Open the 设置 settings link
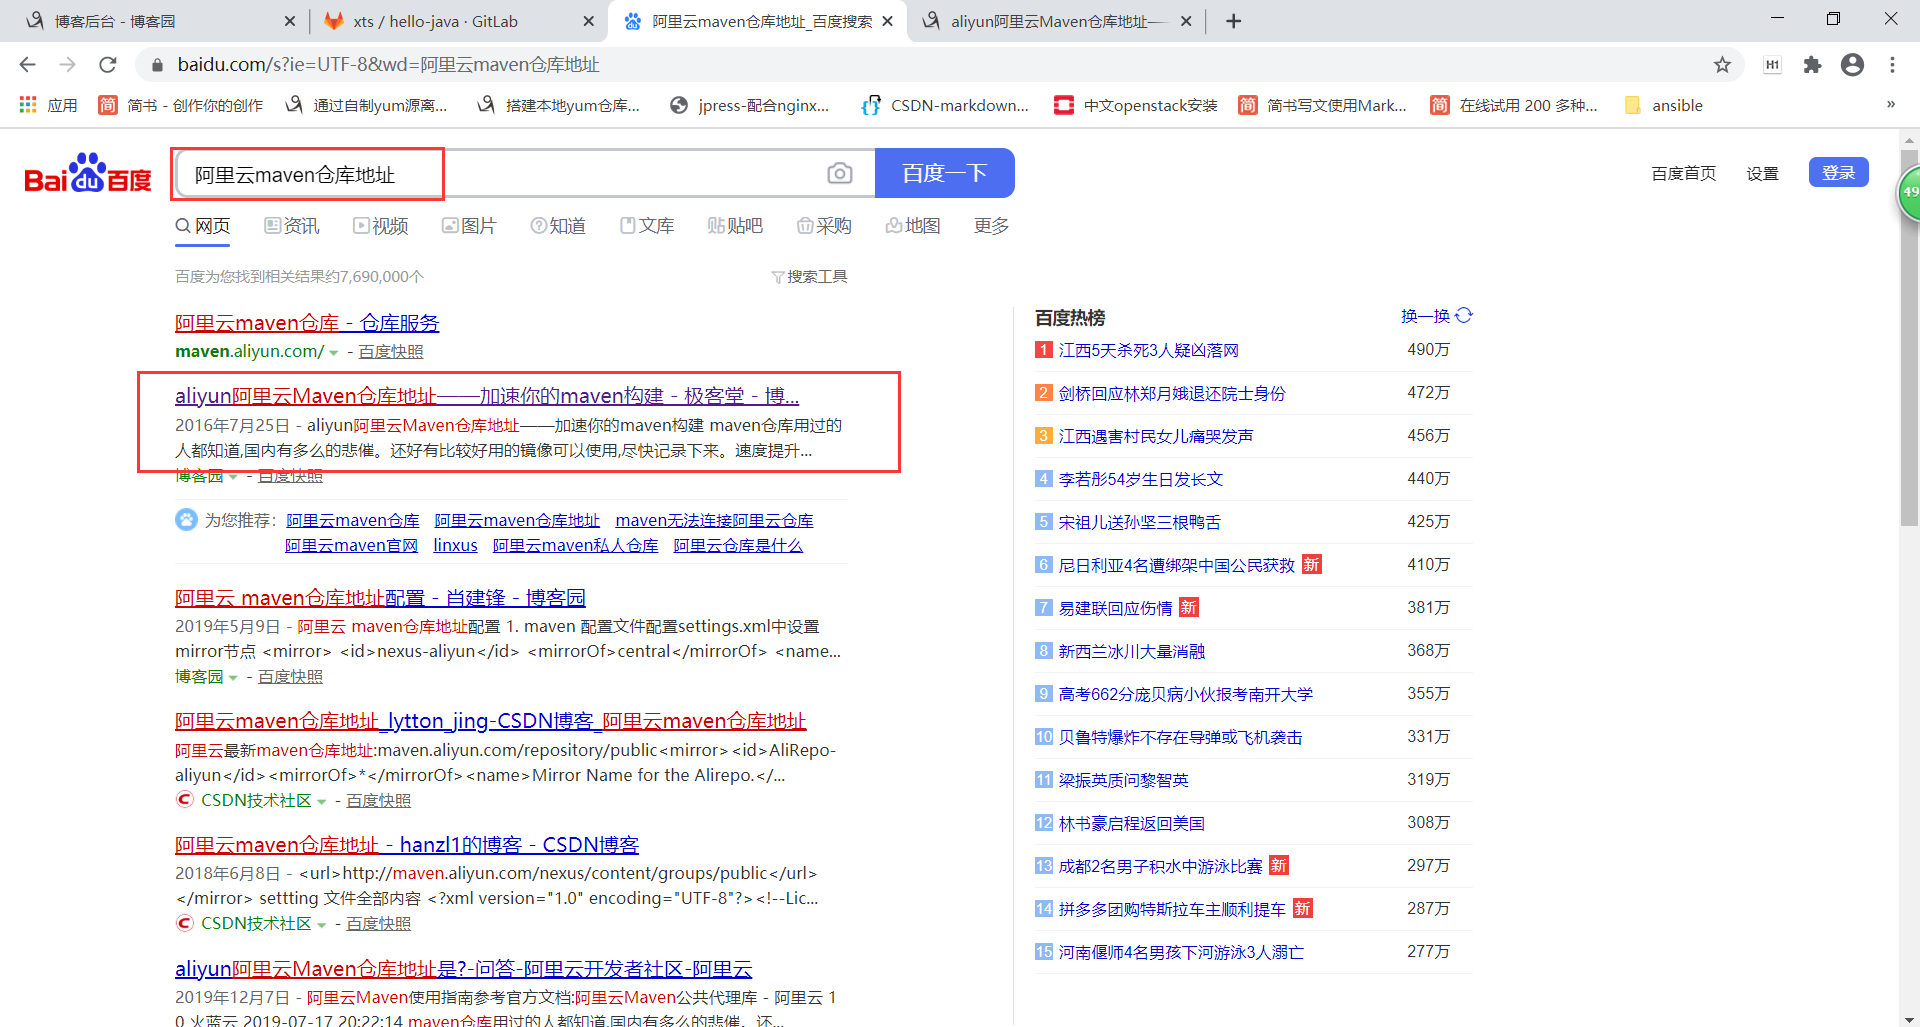 (x=1762, y=174)
